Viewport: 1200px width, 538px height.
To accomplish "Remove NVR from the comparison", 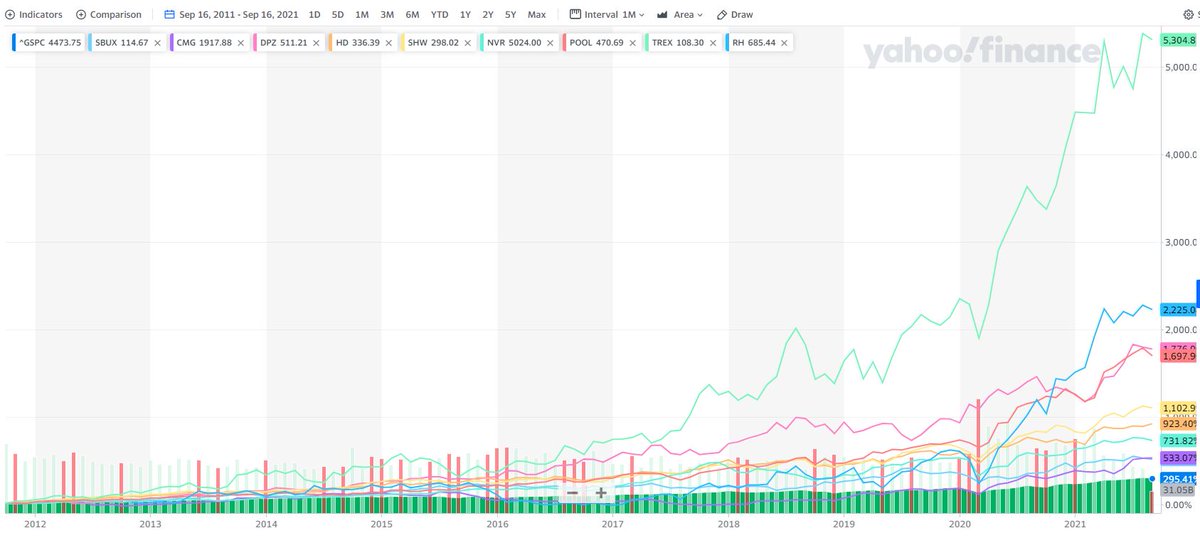I will tap(550, 43).
